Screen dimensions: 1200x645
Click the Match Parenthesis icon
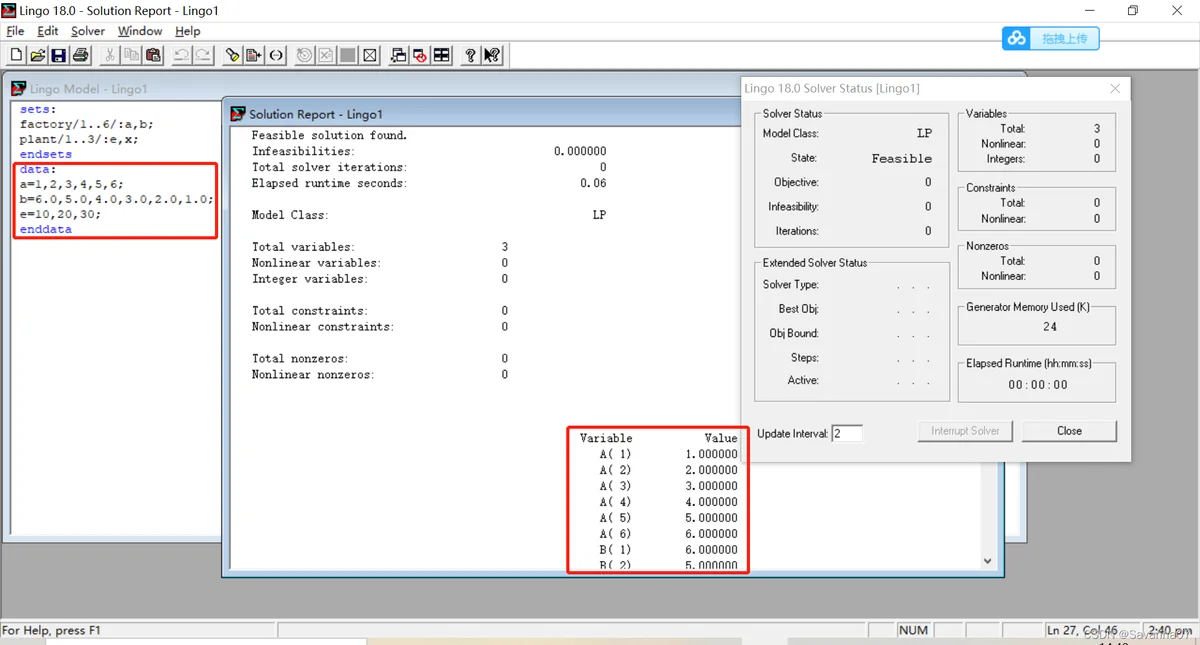(276, 55)
